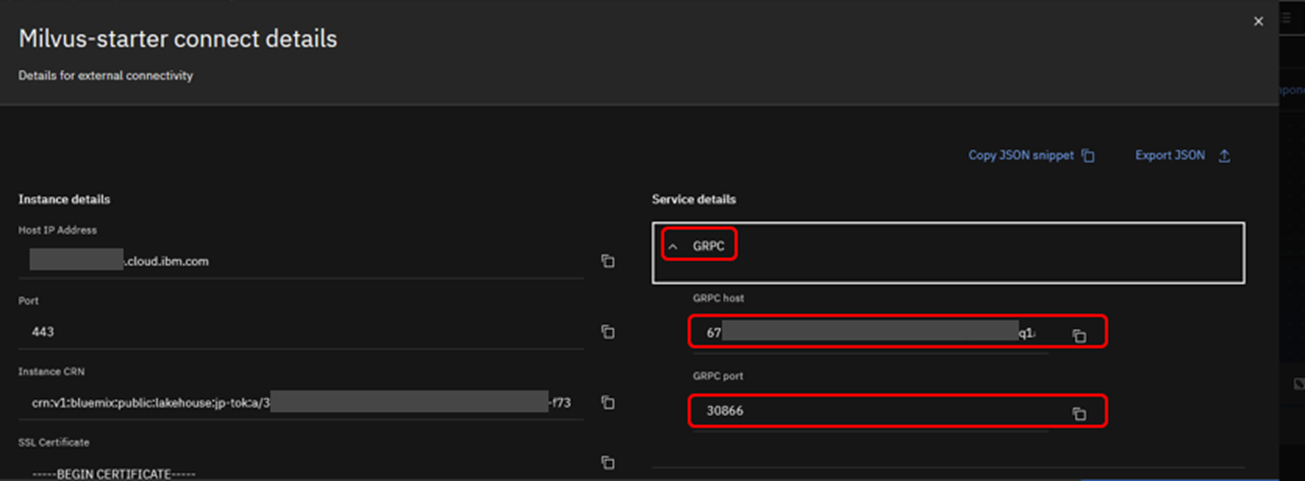The width and height of the screenshot is (1305, 481).
Task: Copy the Host IP Address value
Action: pyautogui.click(x=607, y=261)
